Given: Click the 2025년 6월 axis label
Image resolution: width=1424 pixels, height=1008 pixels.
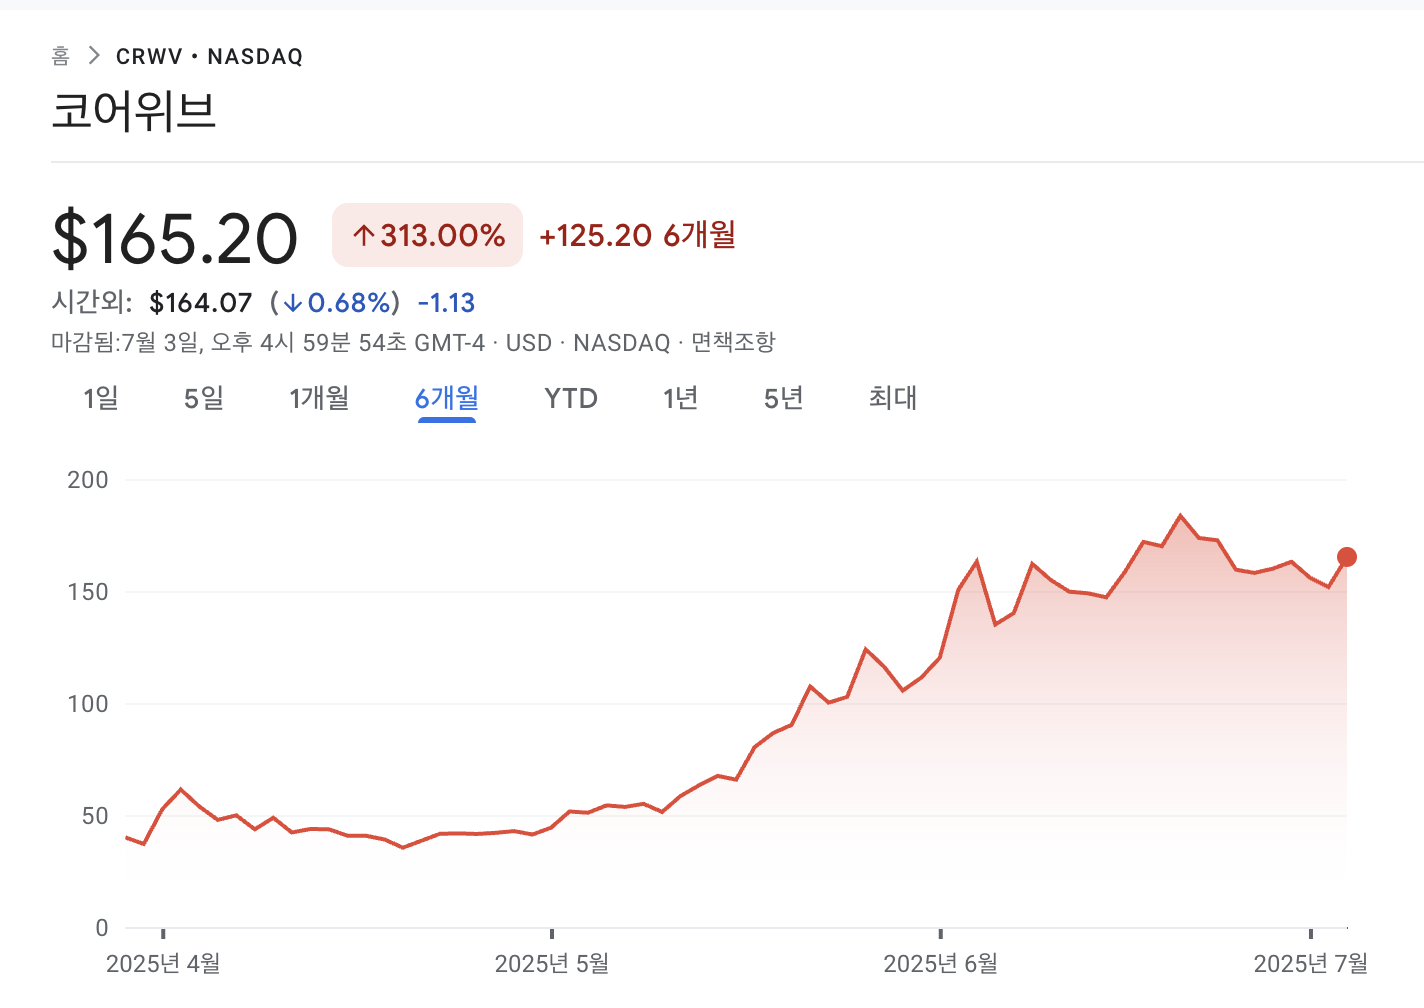Looking at the screenshot, I should coord(940,963).
